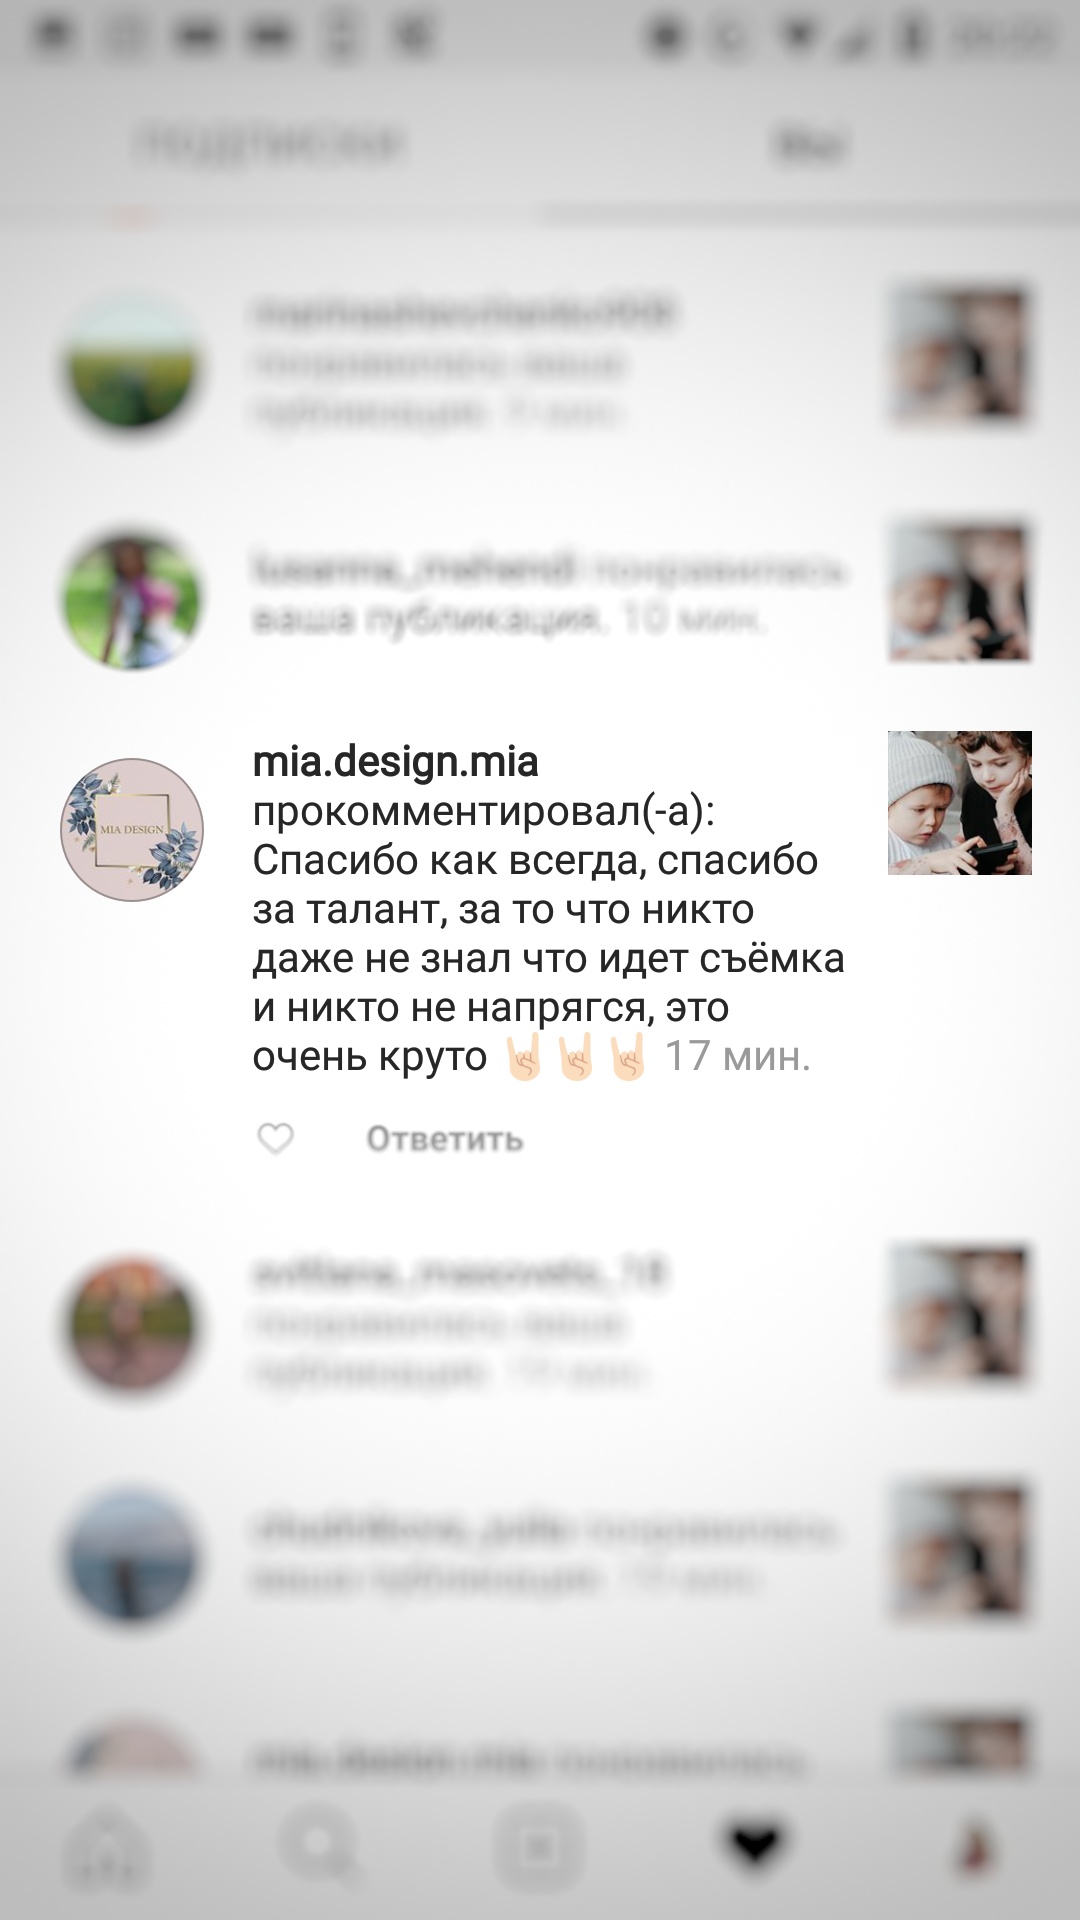The width and height of the screenshot is (1080, 1920).
Task: Open the landscape avatar of first notification
Action: coord(133,362)
